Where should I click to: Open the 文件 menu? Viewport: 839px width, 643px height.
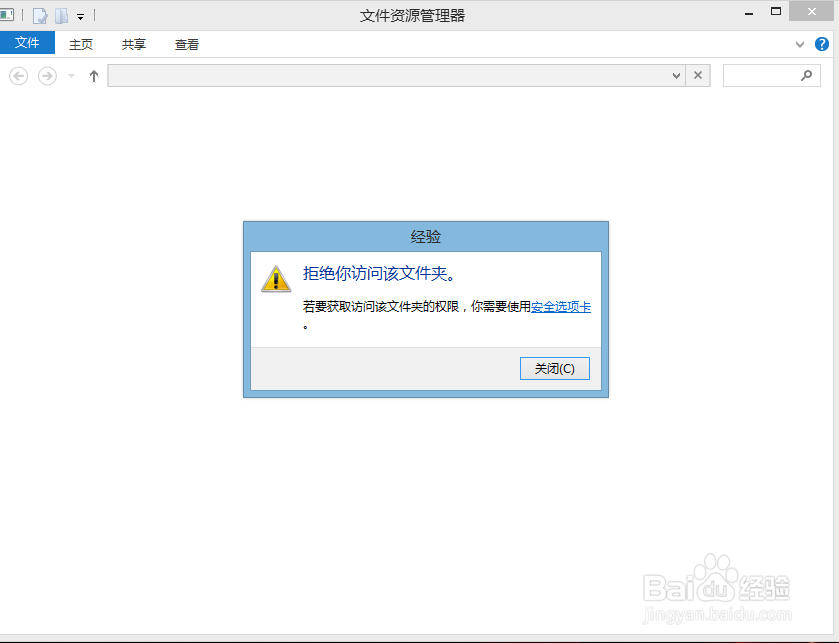tap(28, 43)
